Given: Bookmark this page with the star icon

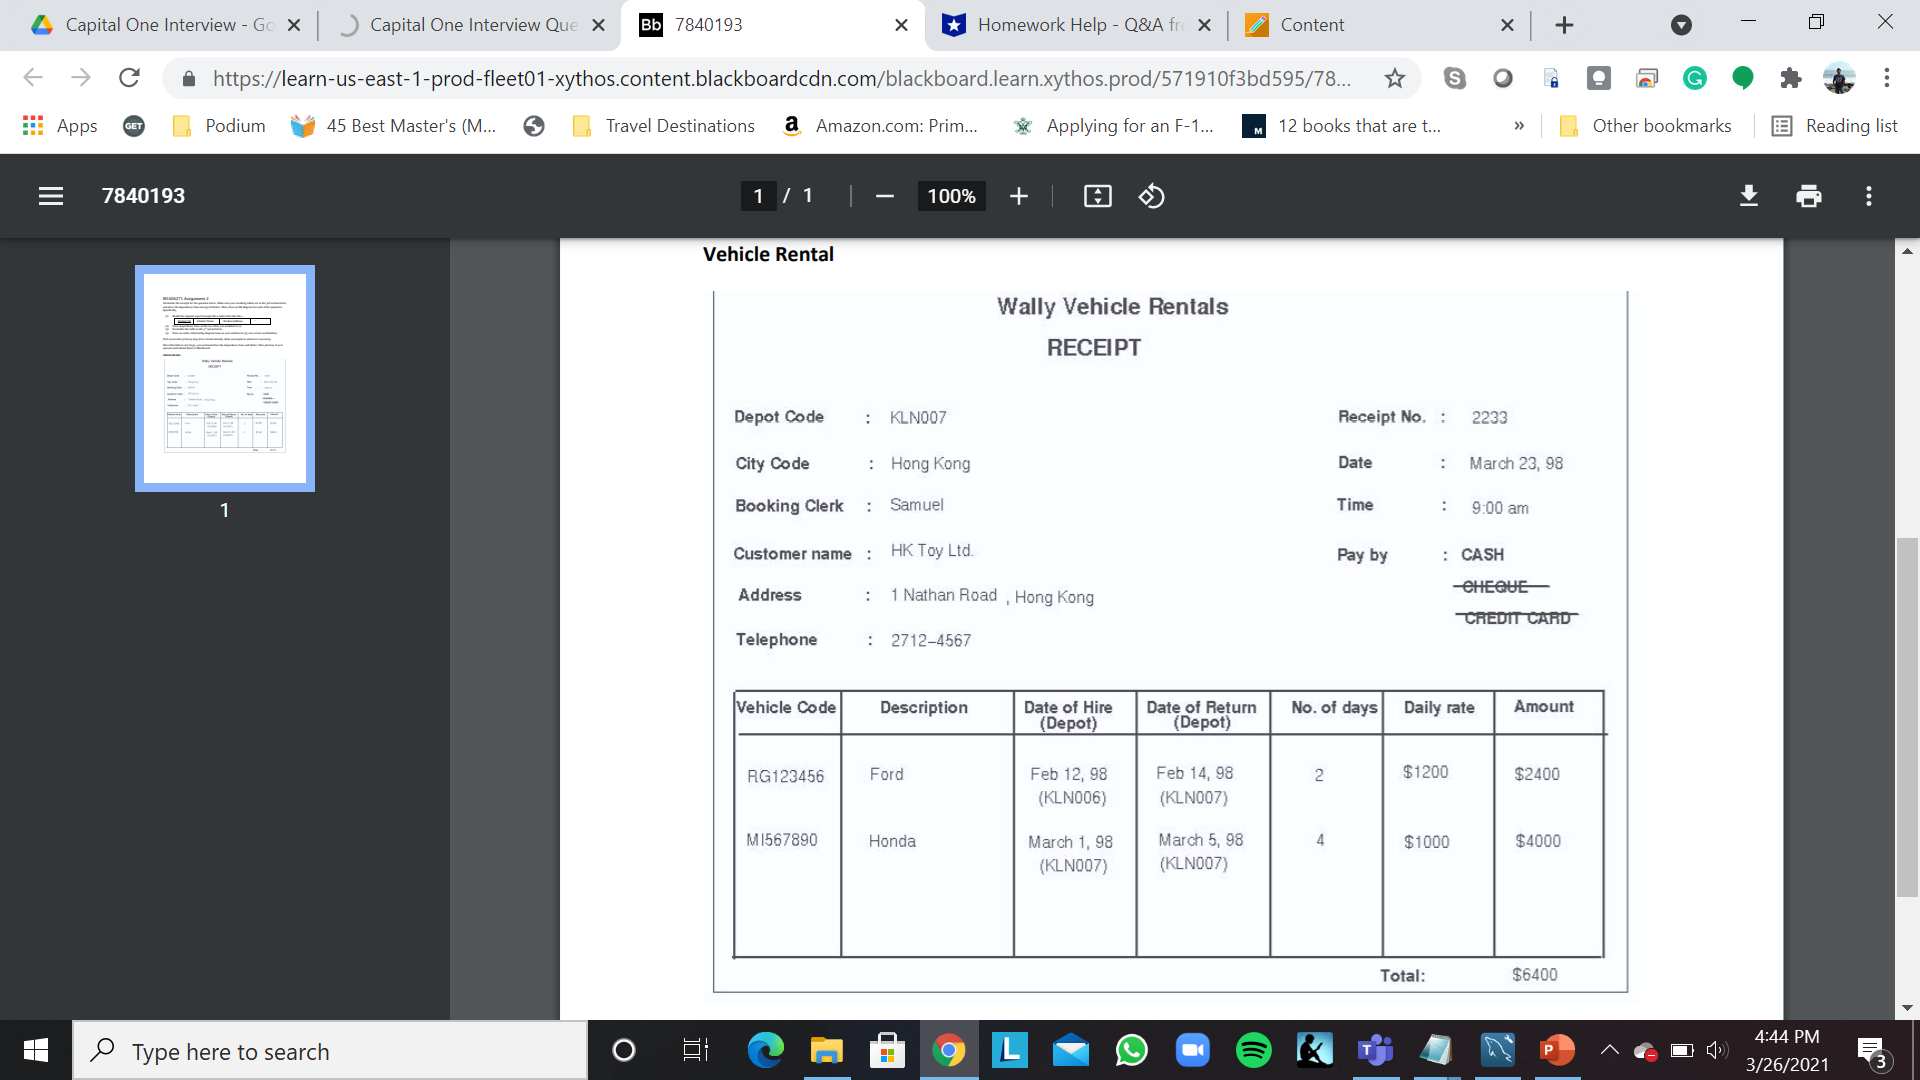Looking at the screenshot, I should (x=1394, y=77).
